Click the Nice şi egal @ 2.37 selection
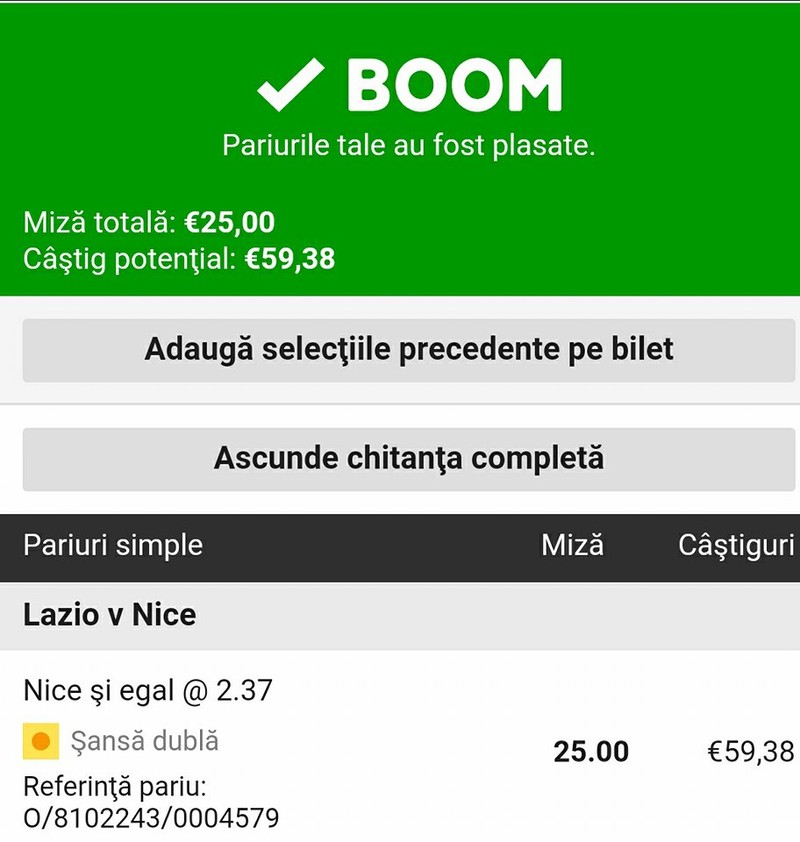Screen dimensions: 800x842 pyautogui.click(x=148, y=691)
